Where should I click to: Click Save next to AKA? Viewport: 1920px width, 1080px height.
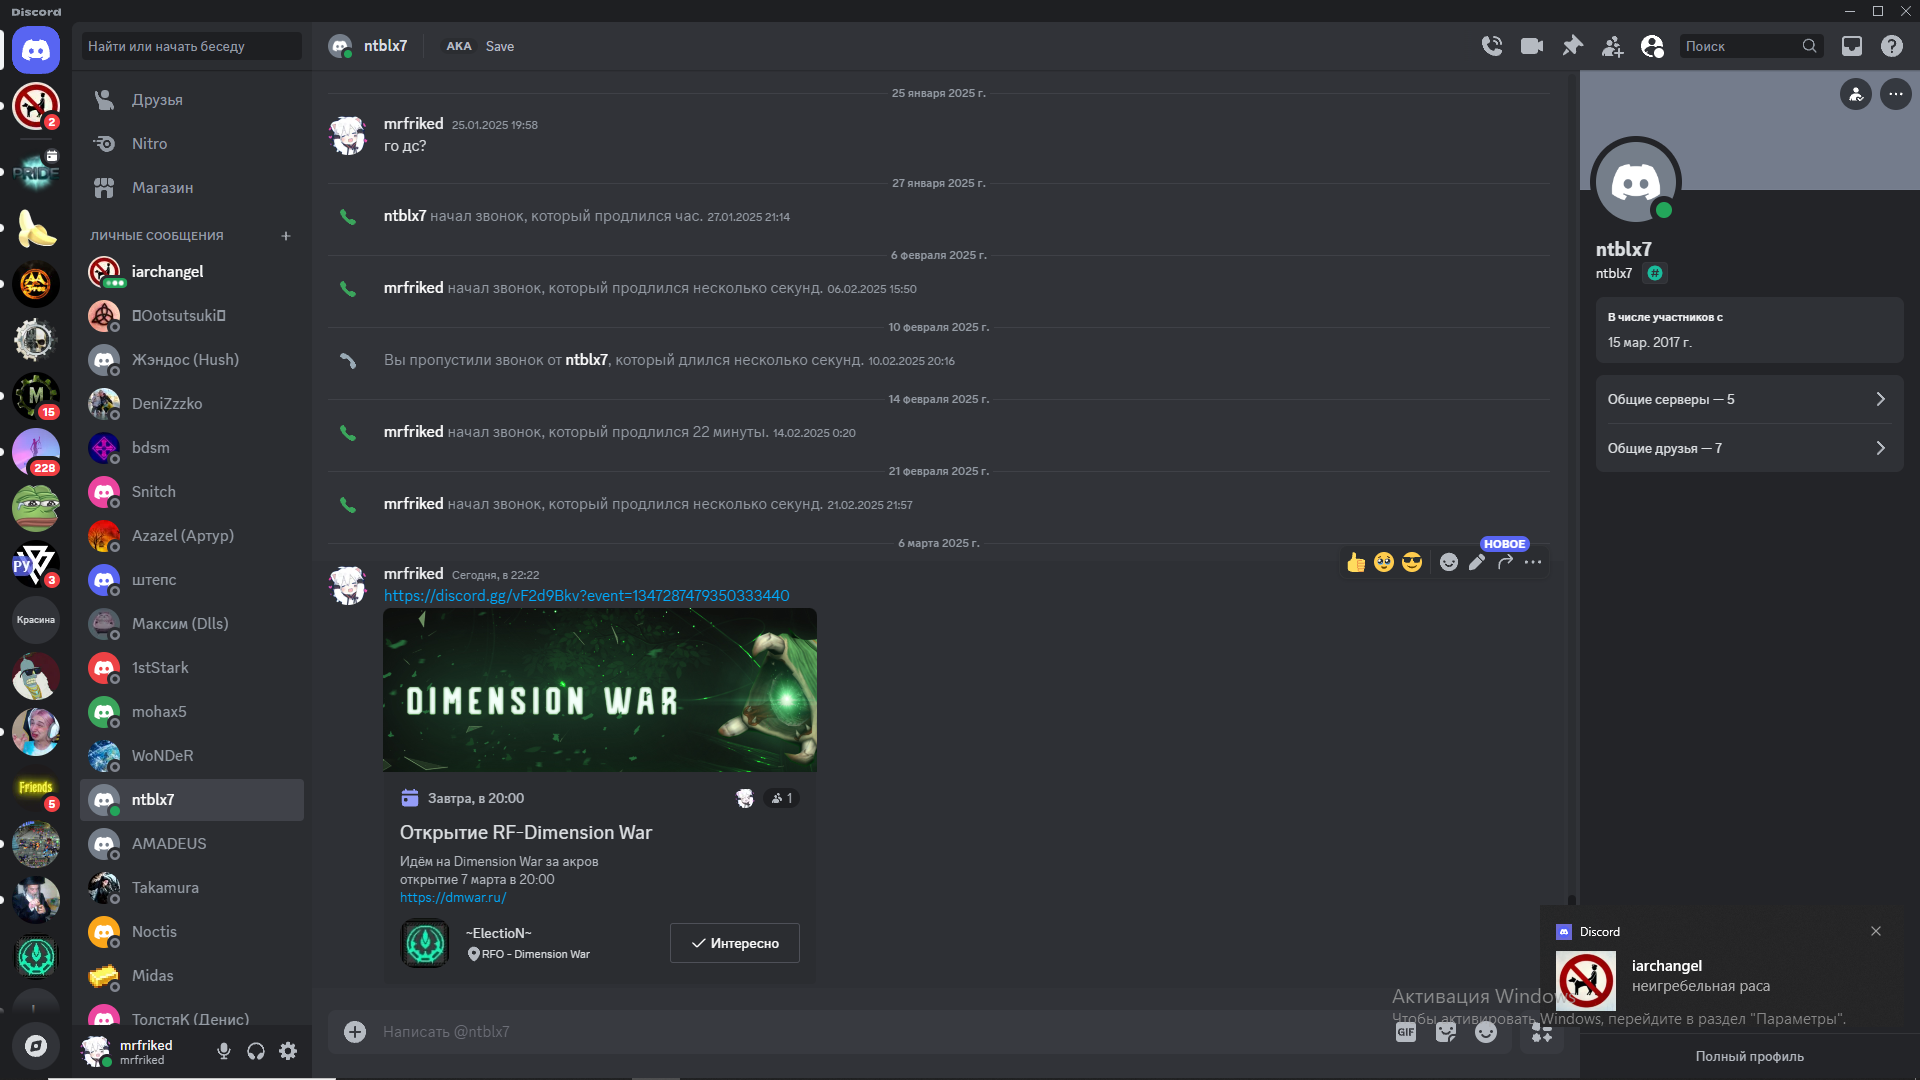point(499,46)
